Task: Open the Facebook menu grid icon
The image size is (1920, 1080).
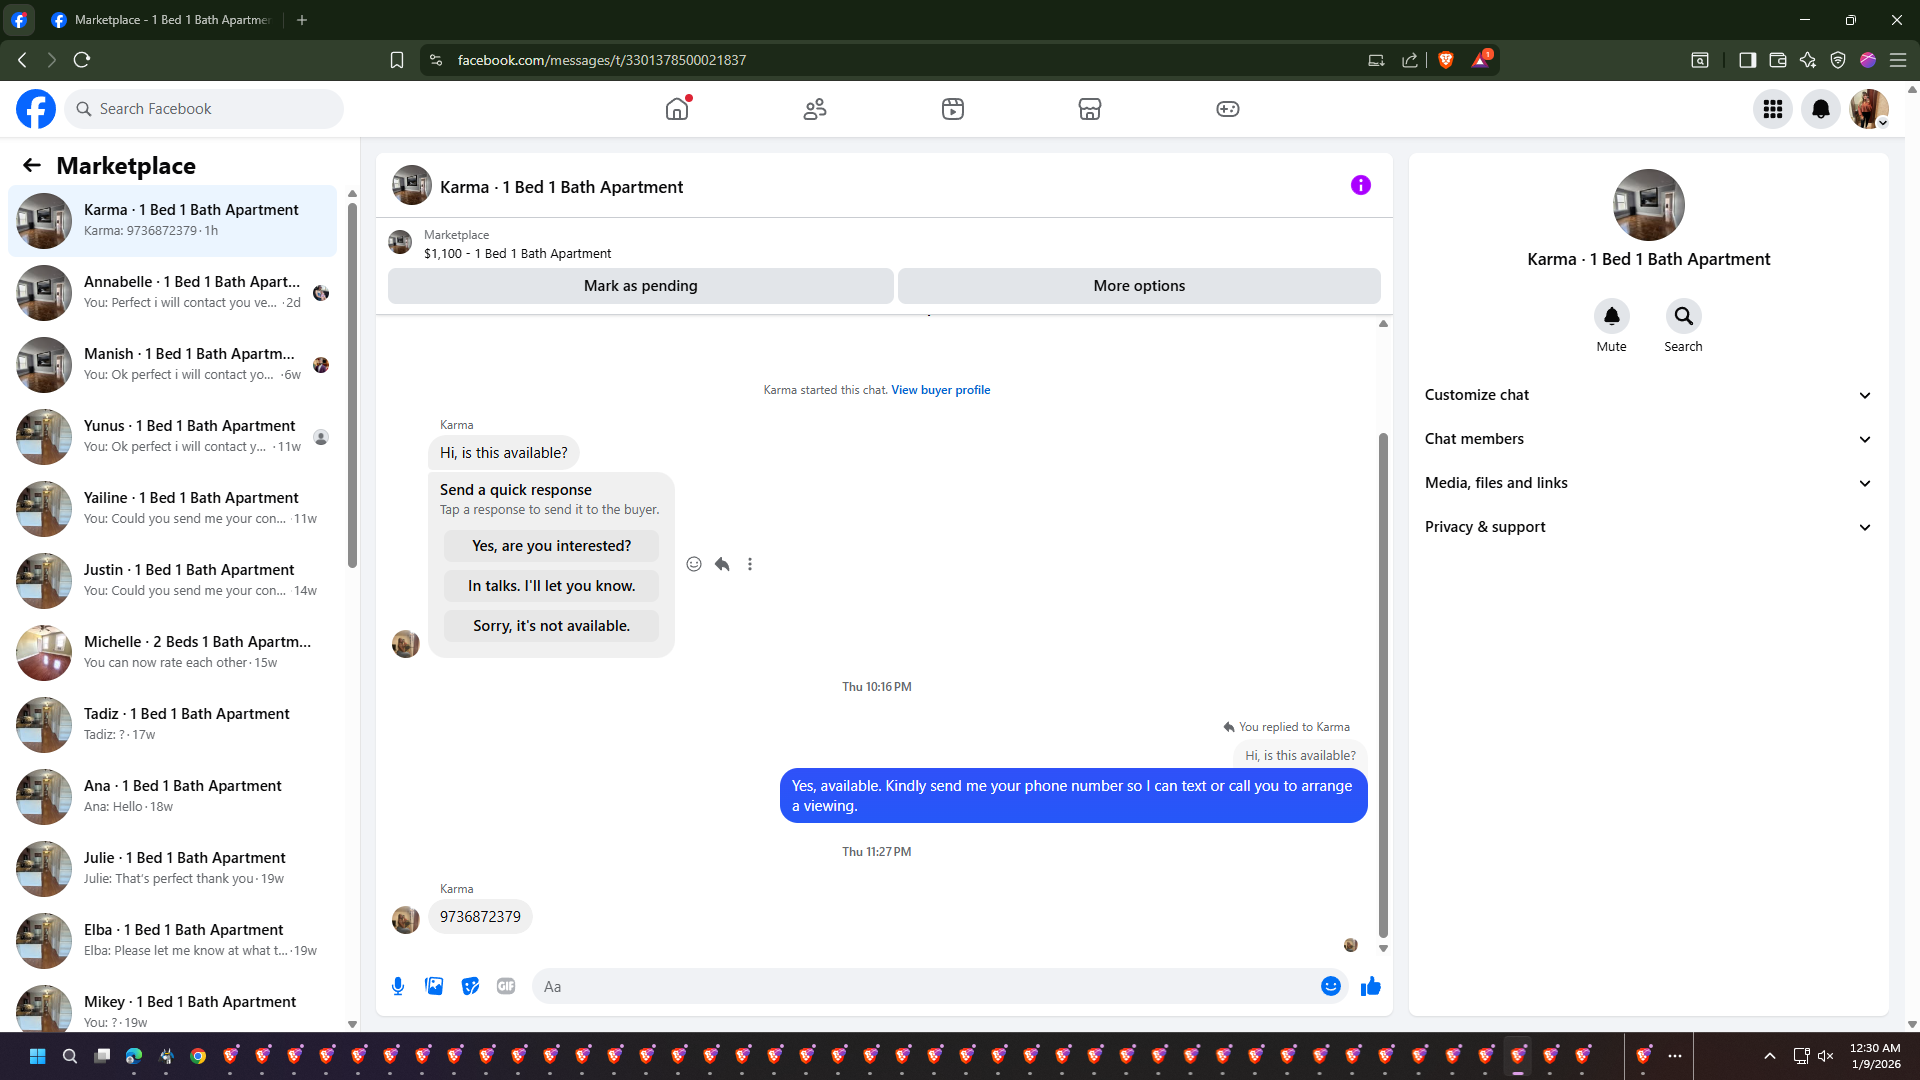Action: tap(1773, 109)
